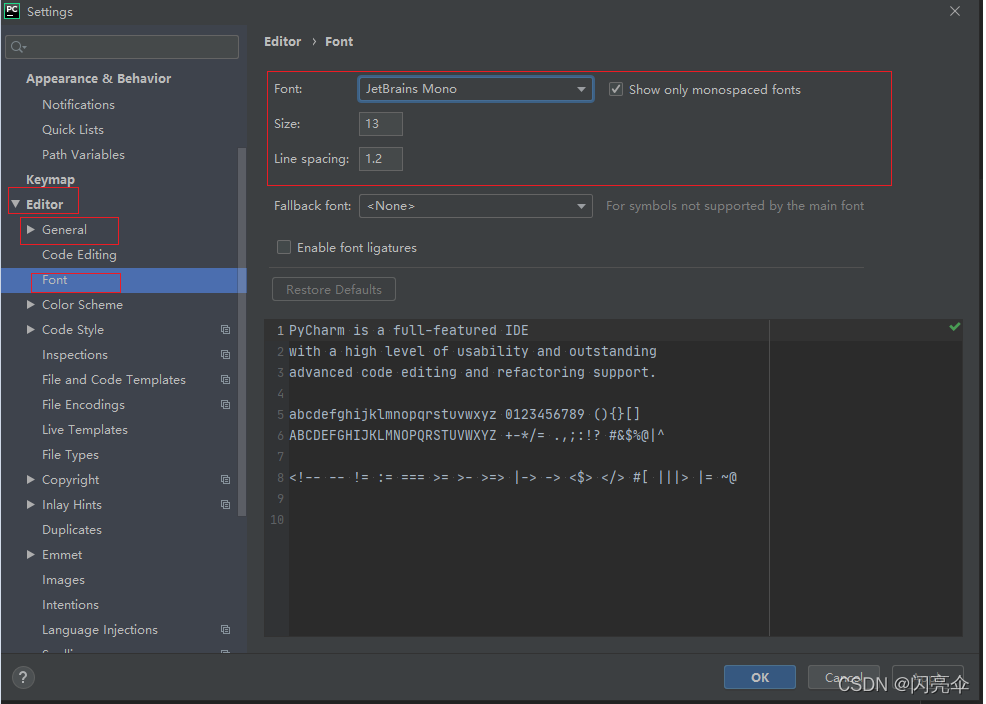986x704 pixels.
Task: Open Path Variables settings page
Action: (84, 155)
